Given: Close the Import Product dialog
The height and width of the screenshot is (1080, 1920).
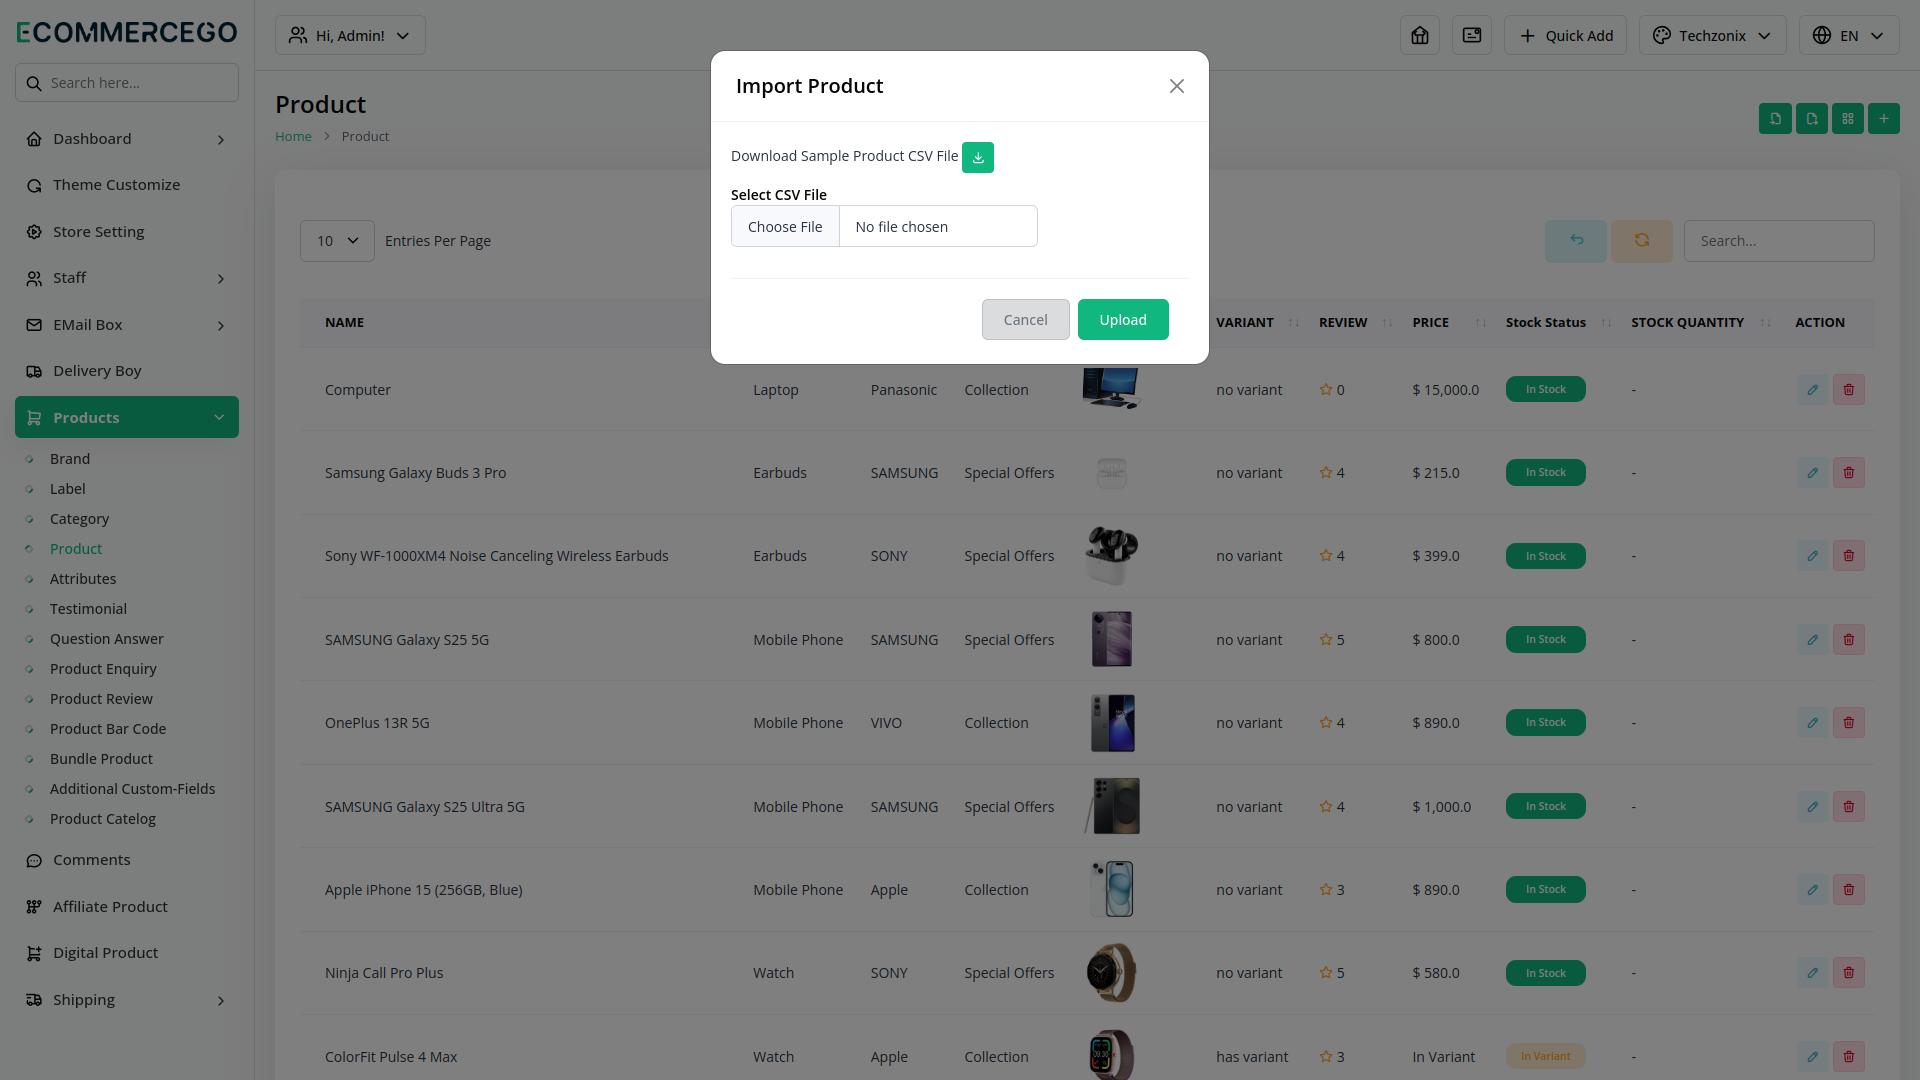Looking at the screenshot, I should click(1176, 86).
